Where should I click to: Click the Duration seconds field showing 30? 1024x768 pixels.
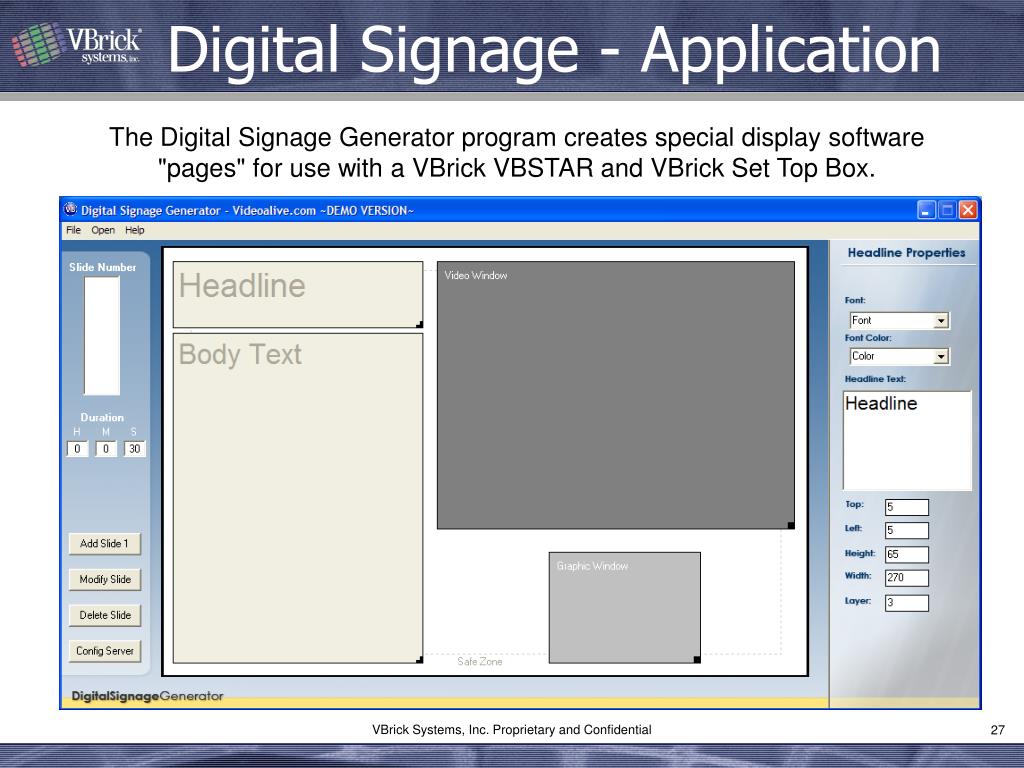tap(135, 449)
